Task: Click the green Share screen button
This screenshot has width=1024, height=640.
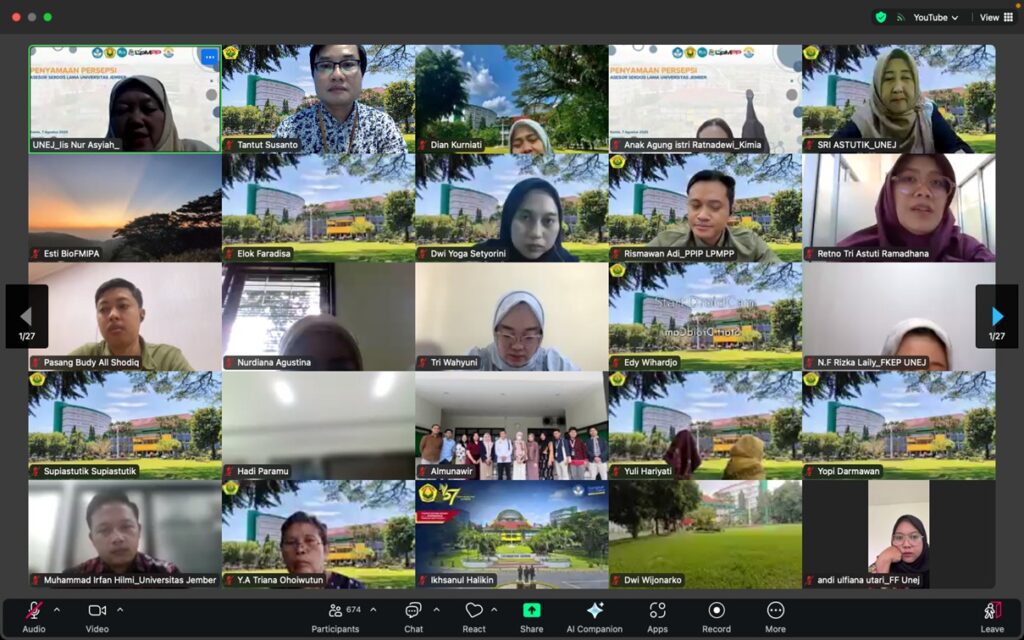Action: coord(532,611)
